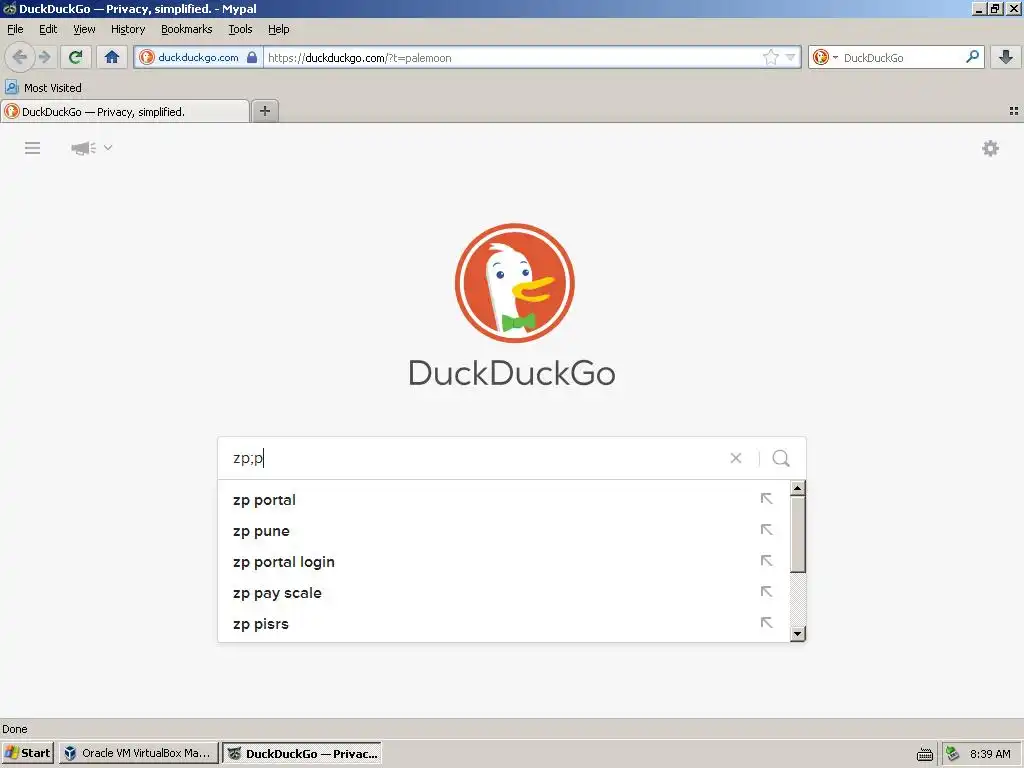Screen dimensions: 1024x768
Task: Choose the 'zp portal' suggestion
Action: (x=503, y=500)
